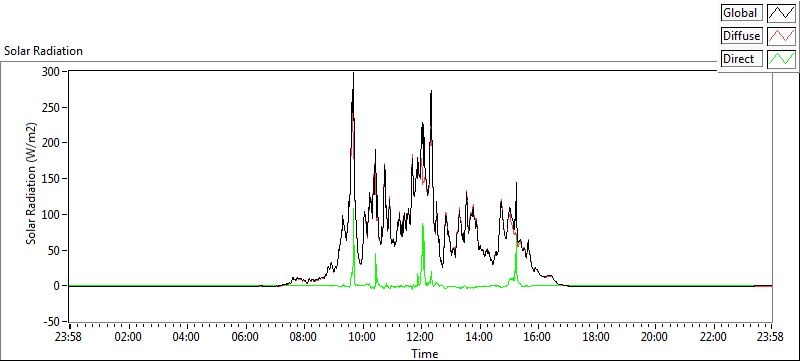The width and height of the screenshot is (800, 361).
Task: Click the -50 y-axis minimum value
Action: point(53,322)
